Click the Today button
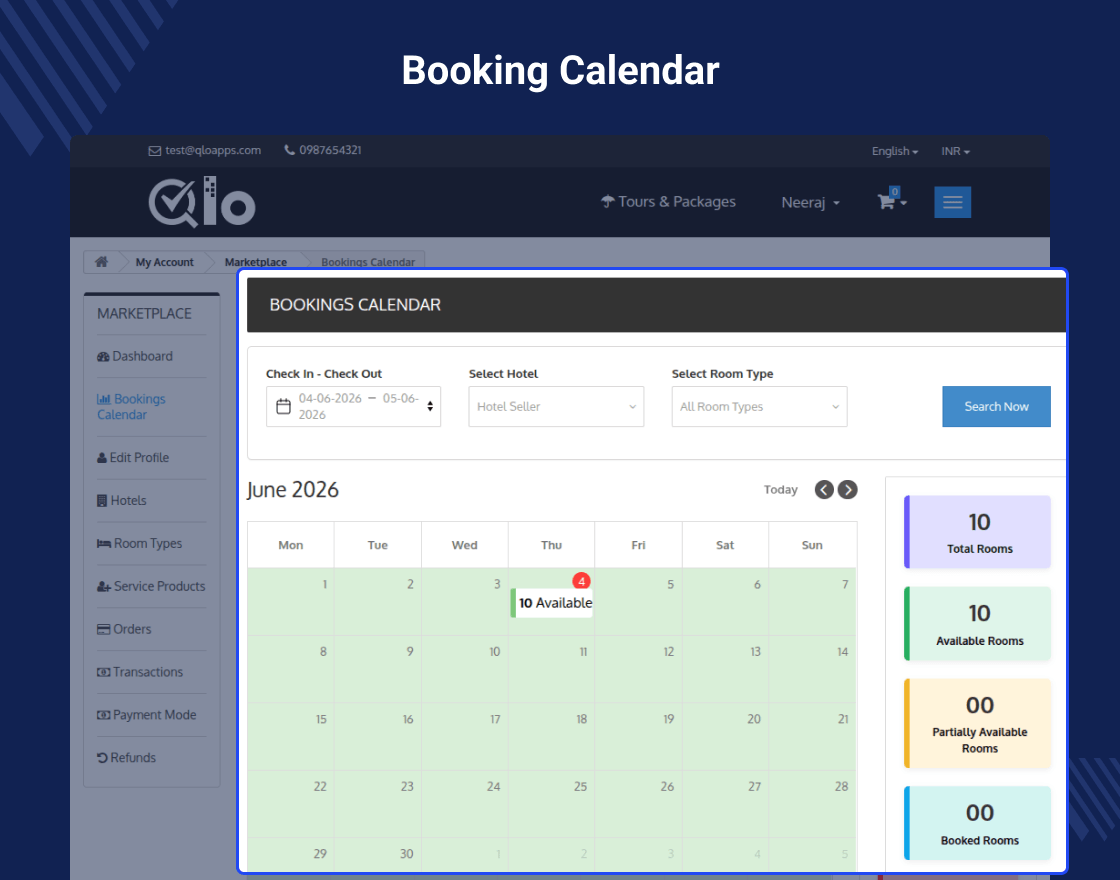This screenshot has height=880, width=1120. 781,490
